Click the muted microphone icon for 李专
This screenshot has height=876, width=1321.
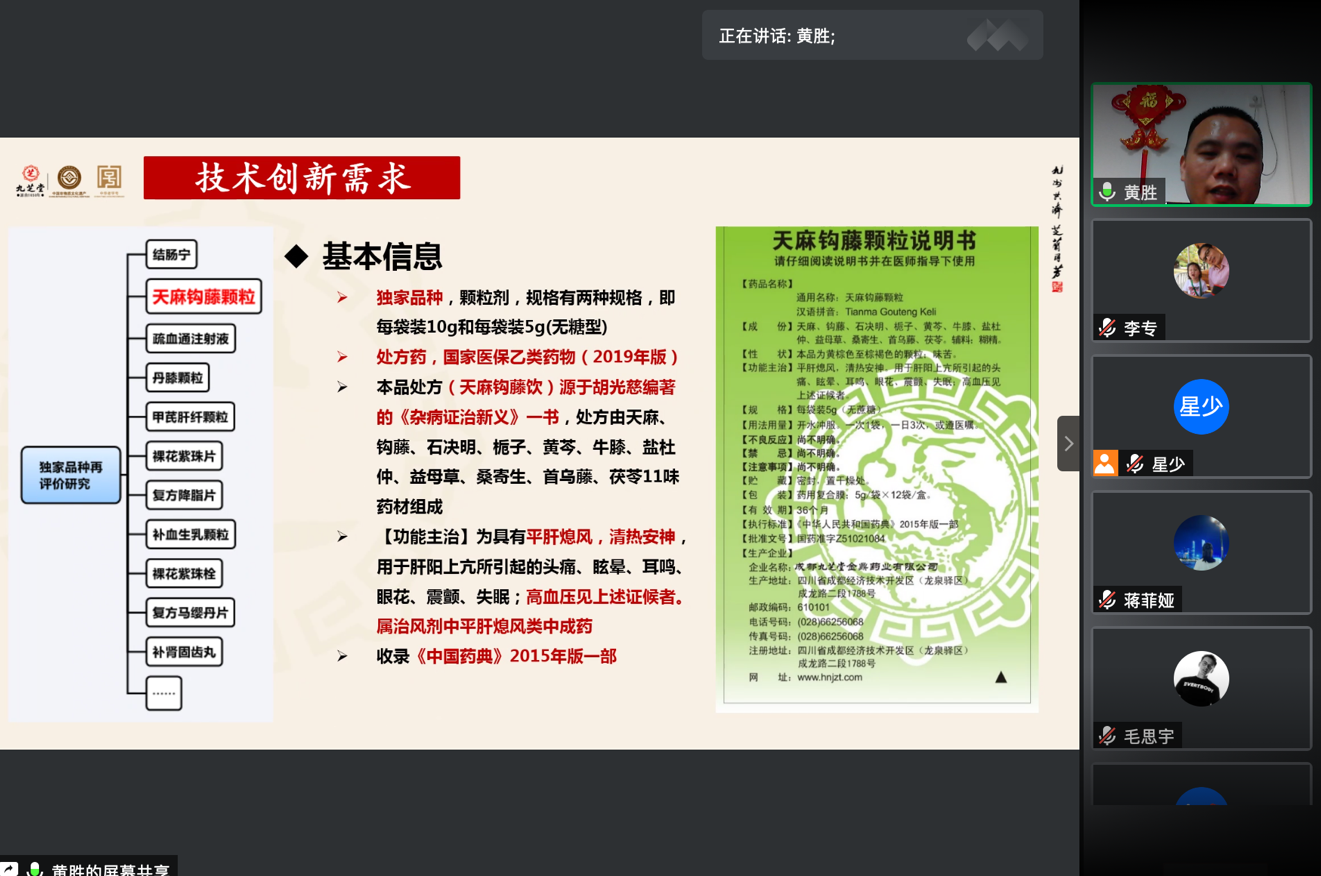coord(1107,327)
